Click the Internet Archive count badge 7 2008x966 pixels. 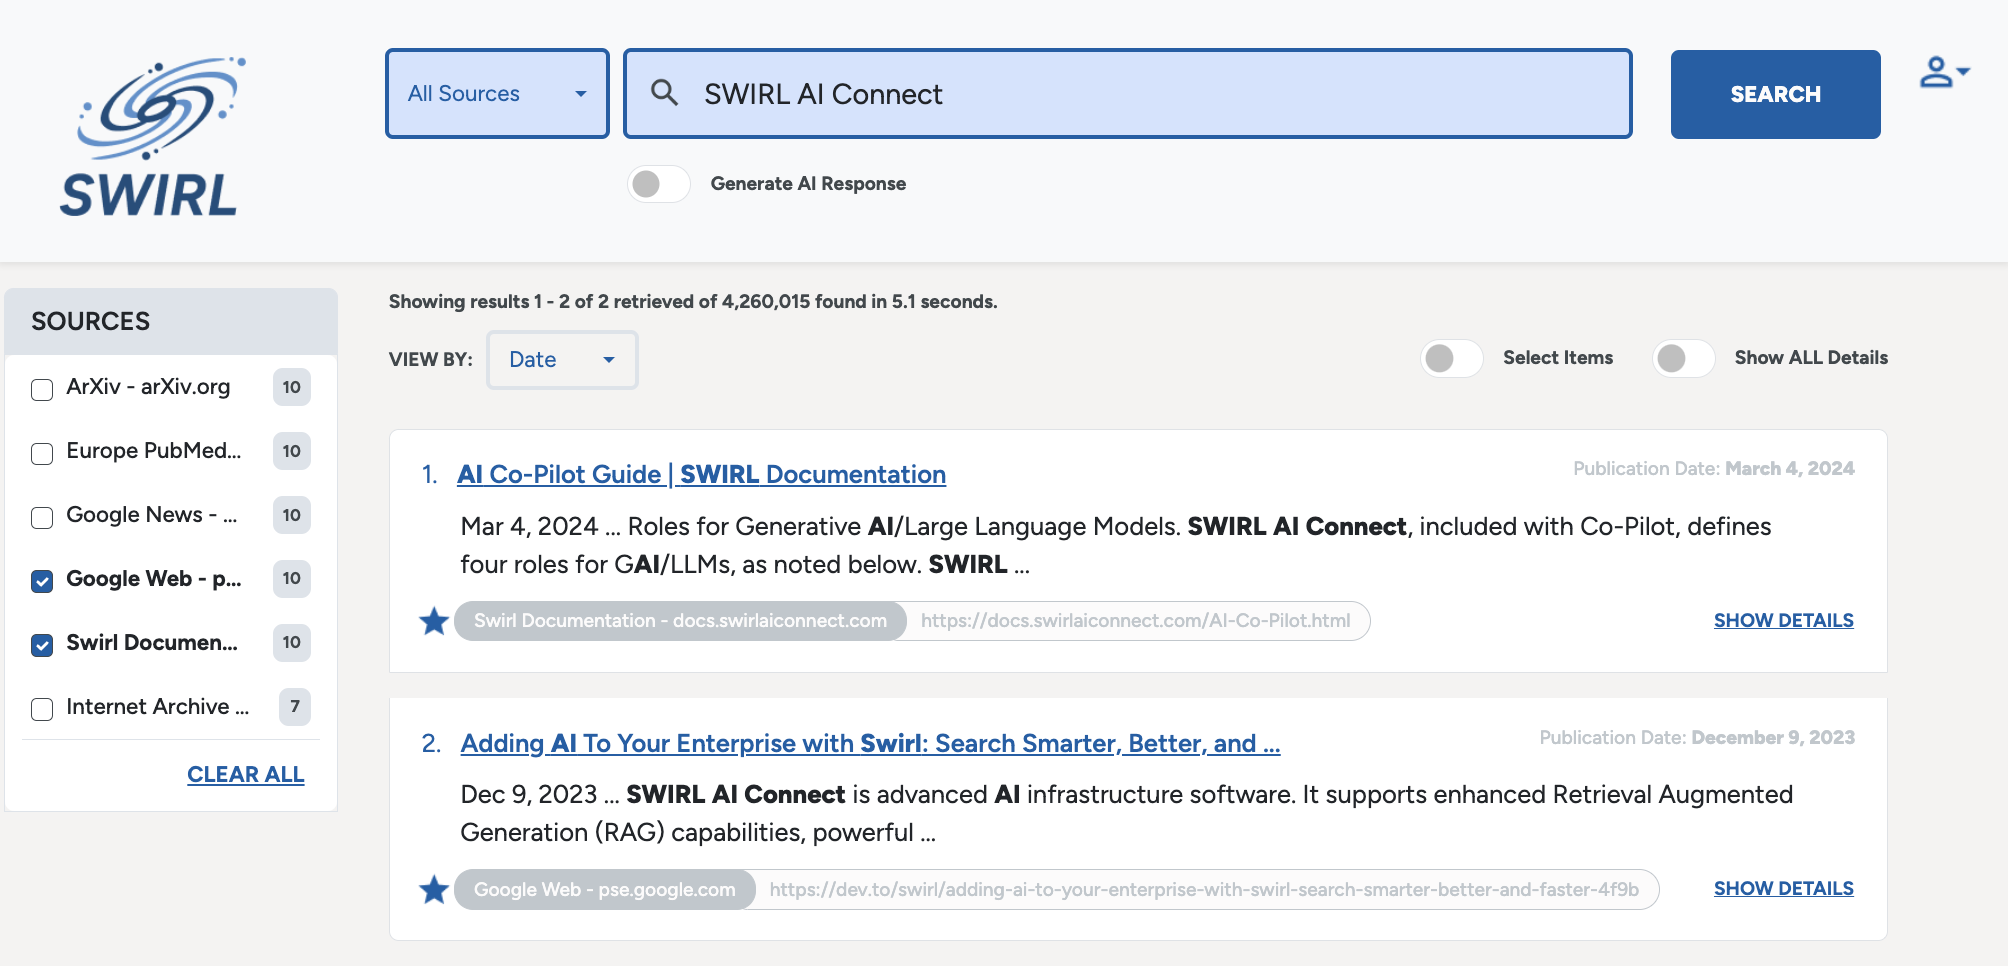coord(294,707)
